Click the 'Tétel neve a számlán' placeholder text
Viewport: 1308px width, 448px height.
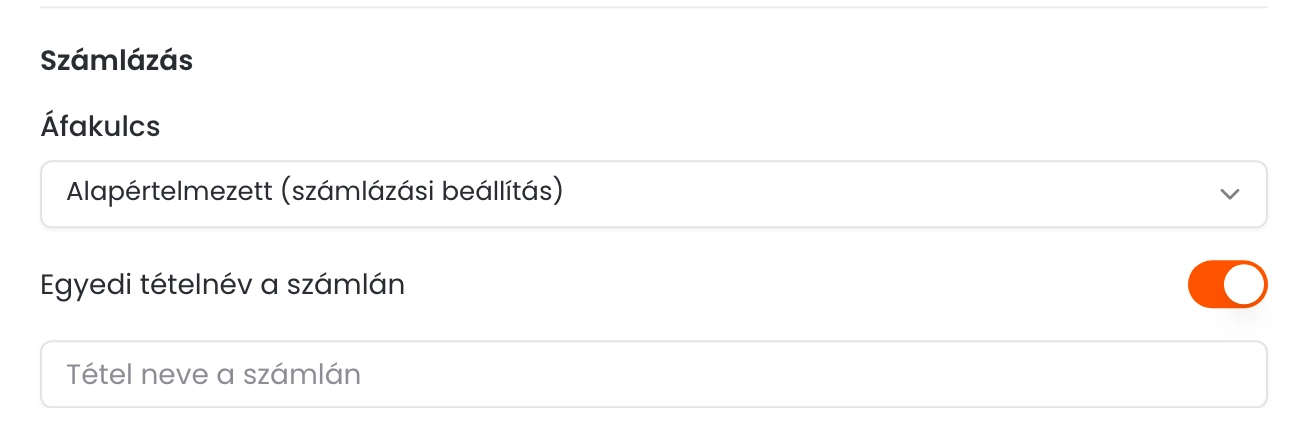[x=213, y=374]
